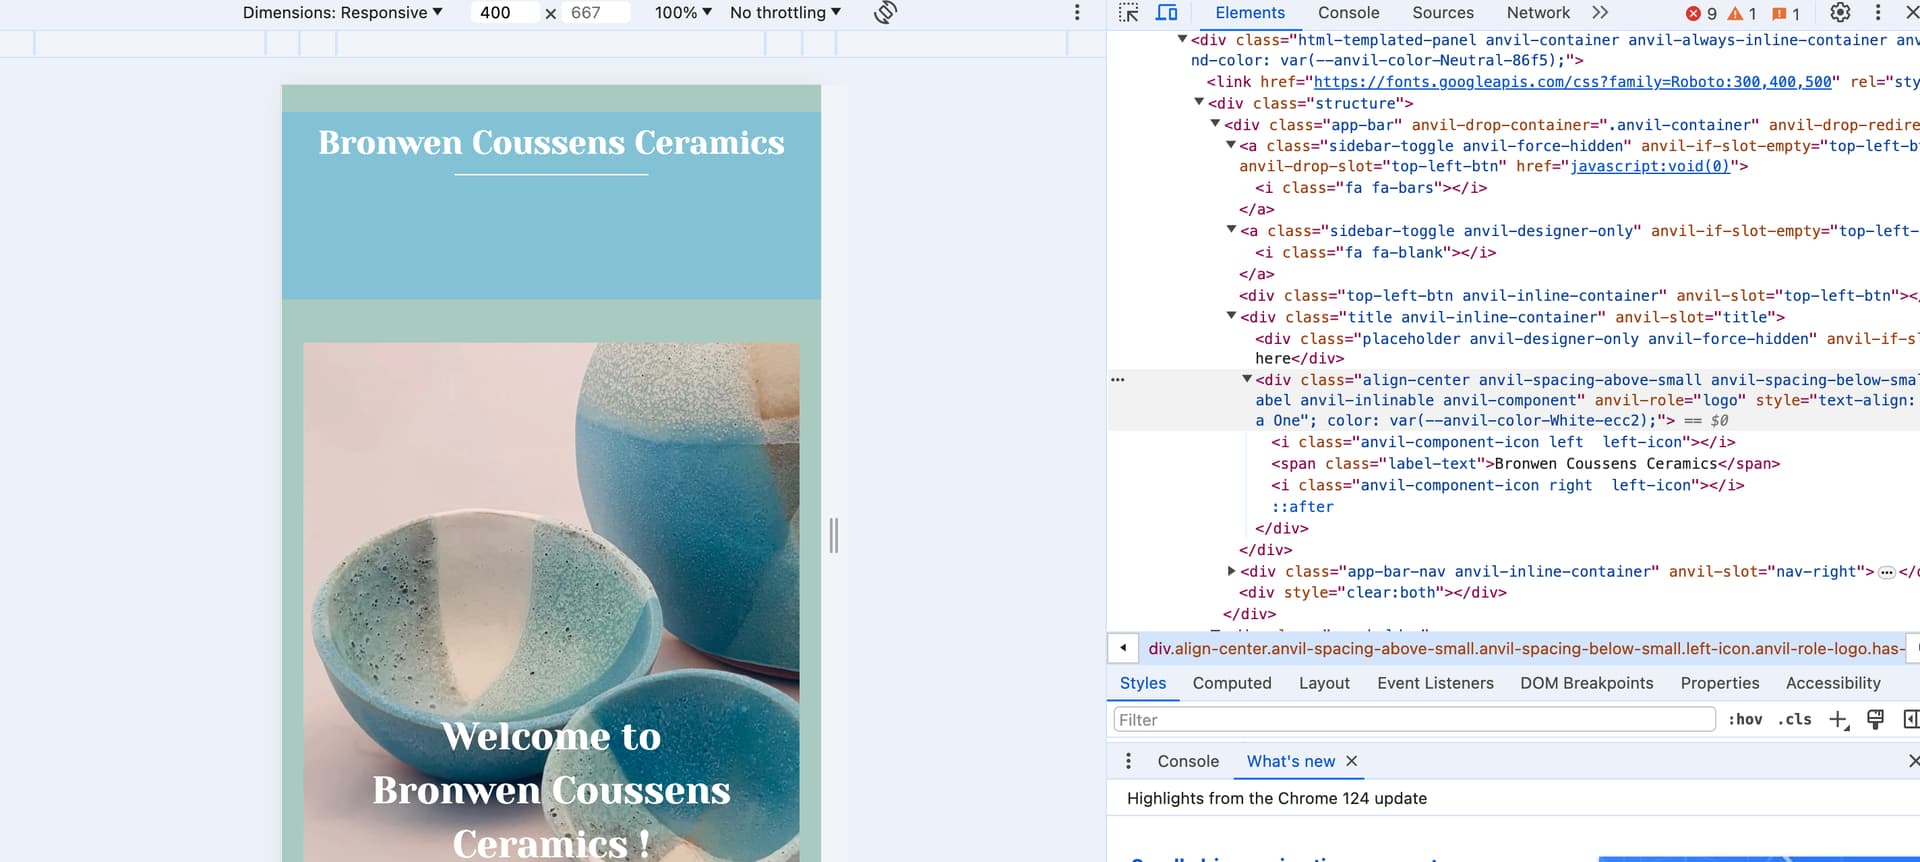The height and width of the screenshot is (862, 1920).
Task: Expand collapsed ellipsis in app-bar-nav div
Action: click(1886, 572)
